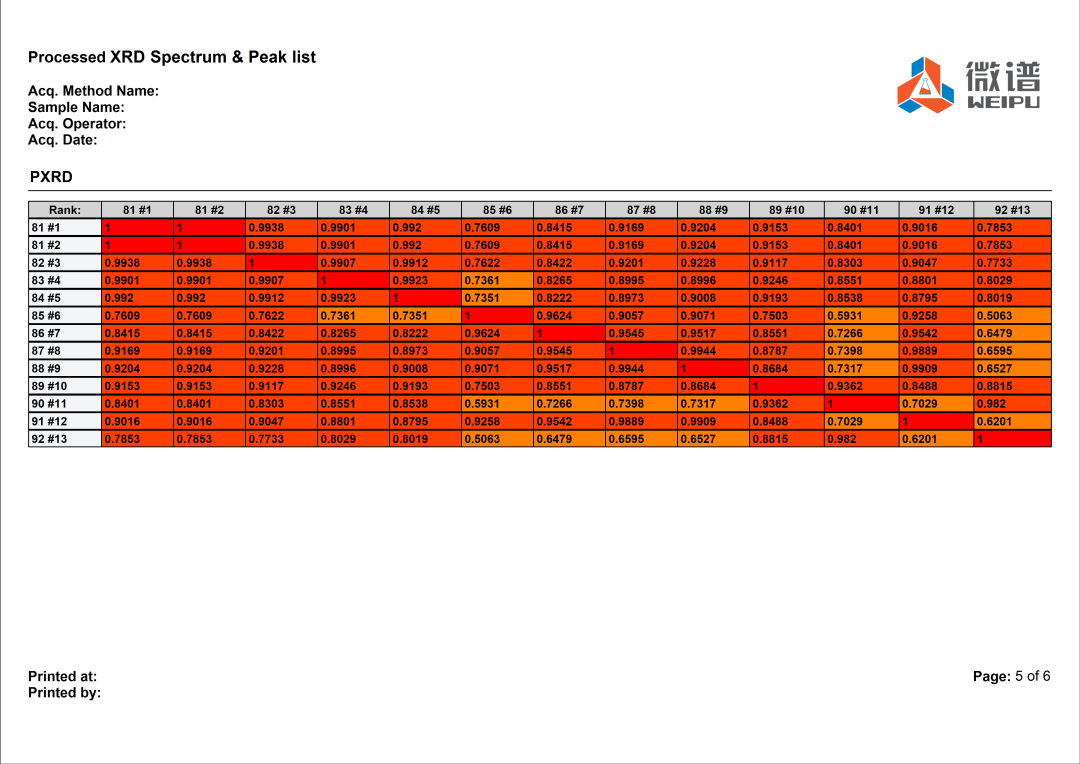This screenshot has height=764, width=1080.
Task: Click 0.7266 in row 86 #7
Action: [x=861, y=333]
